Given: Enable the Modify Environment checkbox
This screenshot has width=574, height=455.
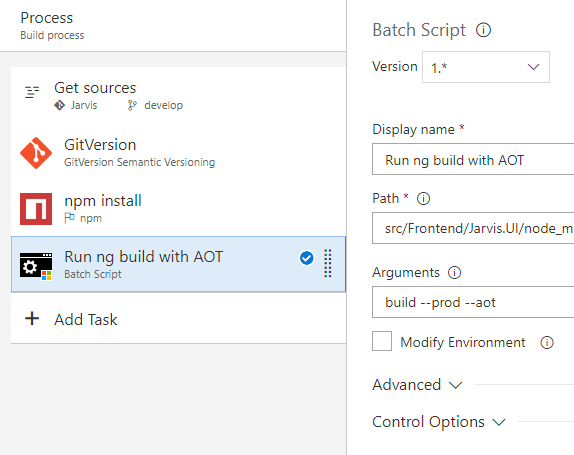Looking at the screenshot, I should (x=382, y=341).
